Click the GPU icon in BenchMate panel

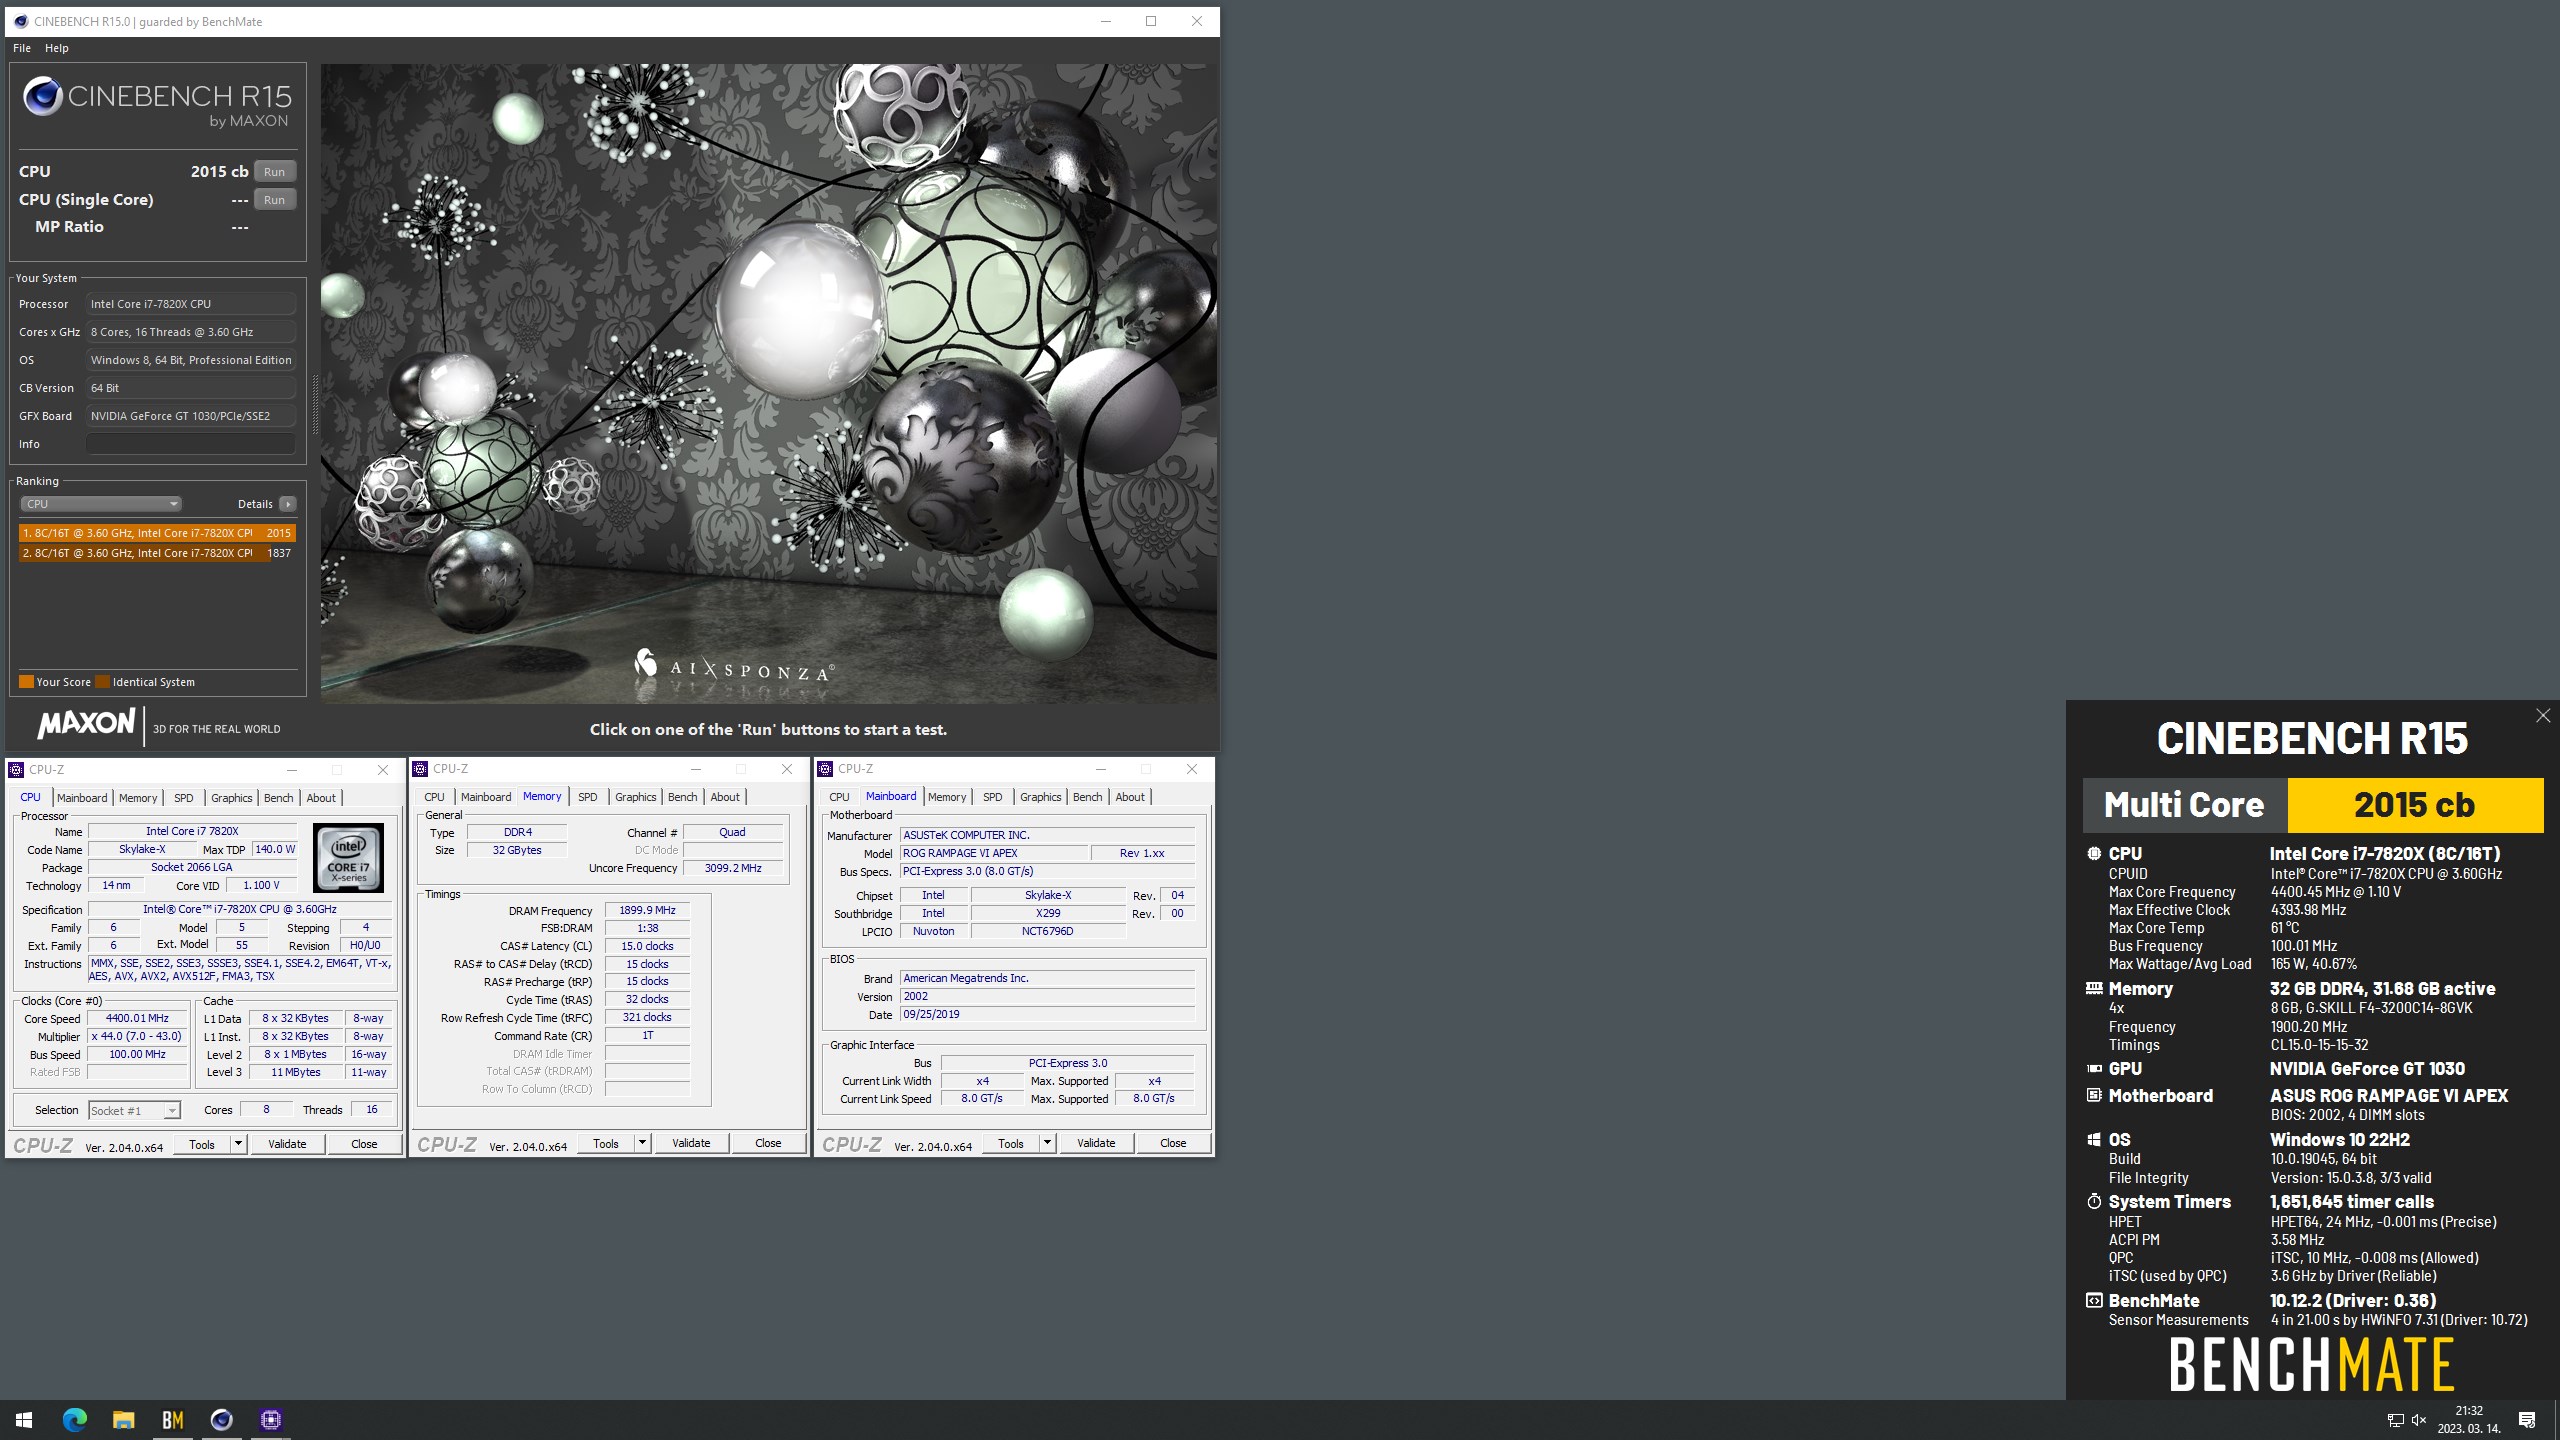pos(2094,1069)
